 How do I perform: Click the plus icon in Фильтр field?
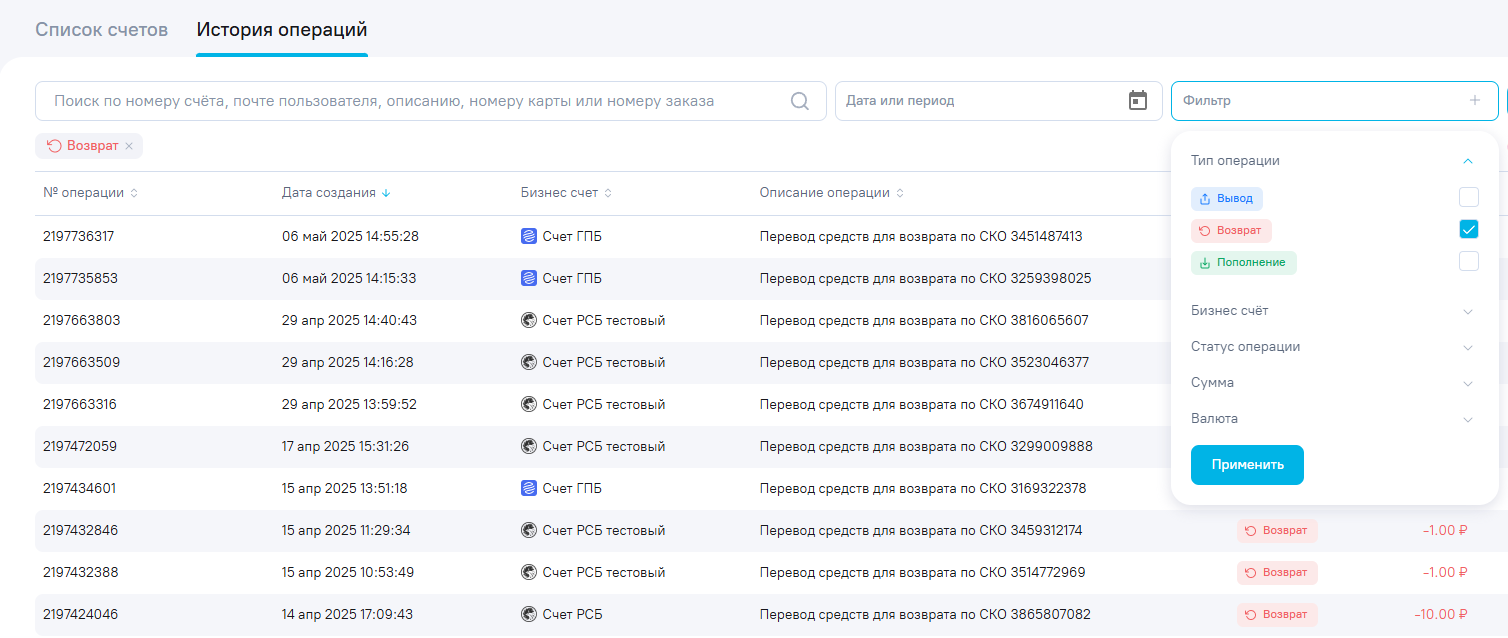(x=1474, y=101)
